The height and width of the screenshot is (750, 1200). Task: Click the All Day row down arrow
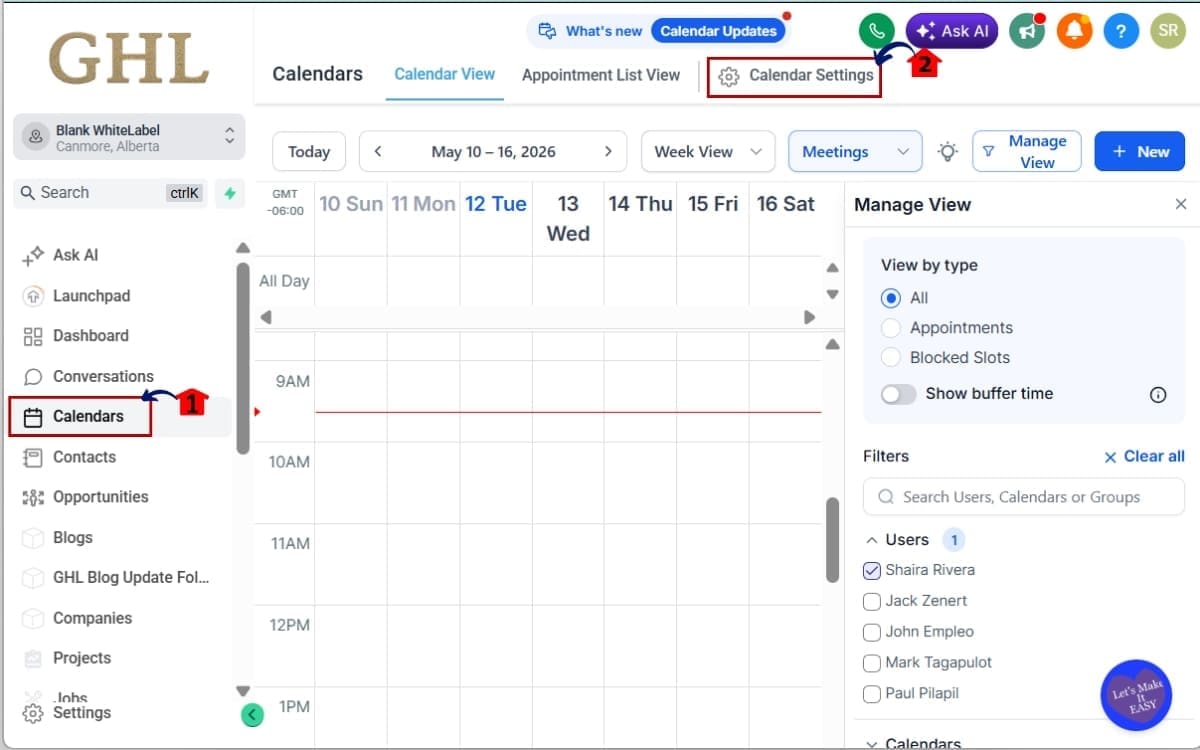(x=832, y=294)
